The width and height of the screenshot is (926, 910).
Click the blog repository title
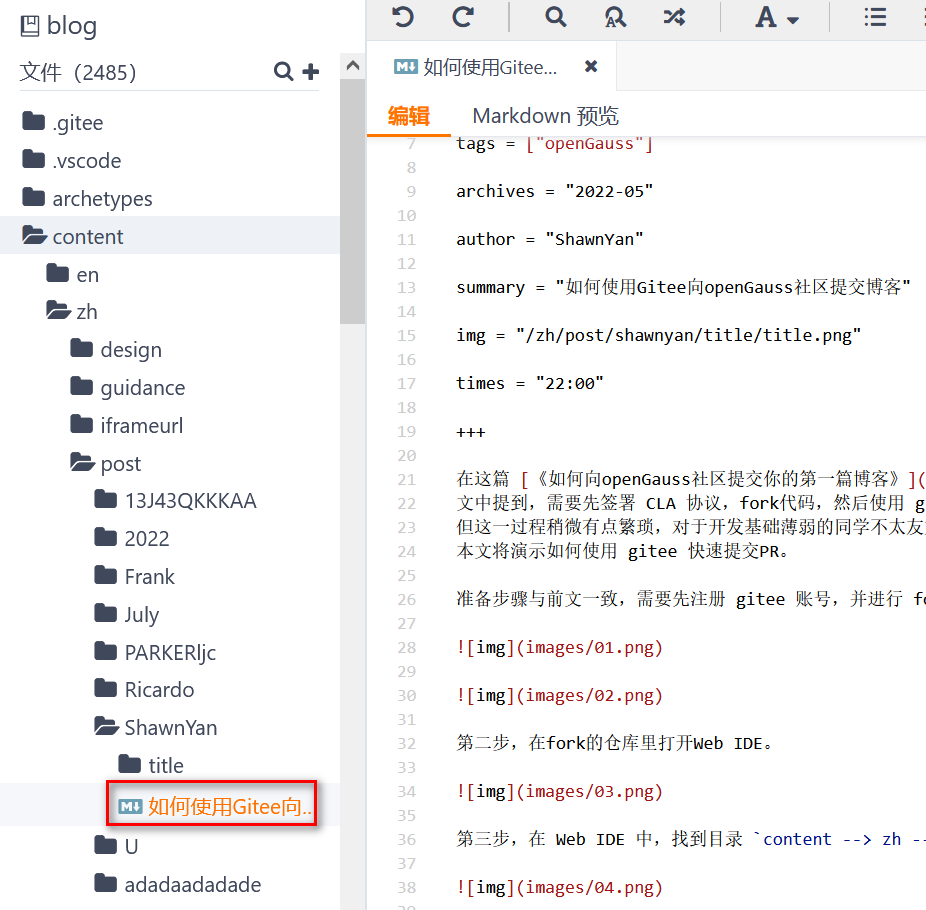click(71, 26)
